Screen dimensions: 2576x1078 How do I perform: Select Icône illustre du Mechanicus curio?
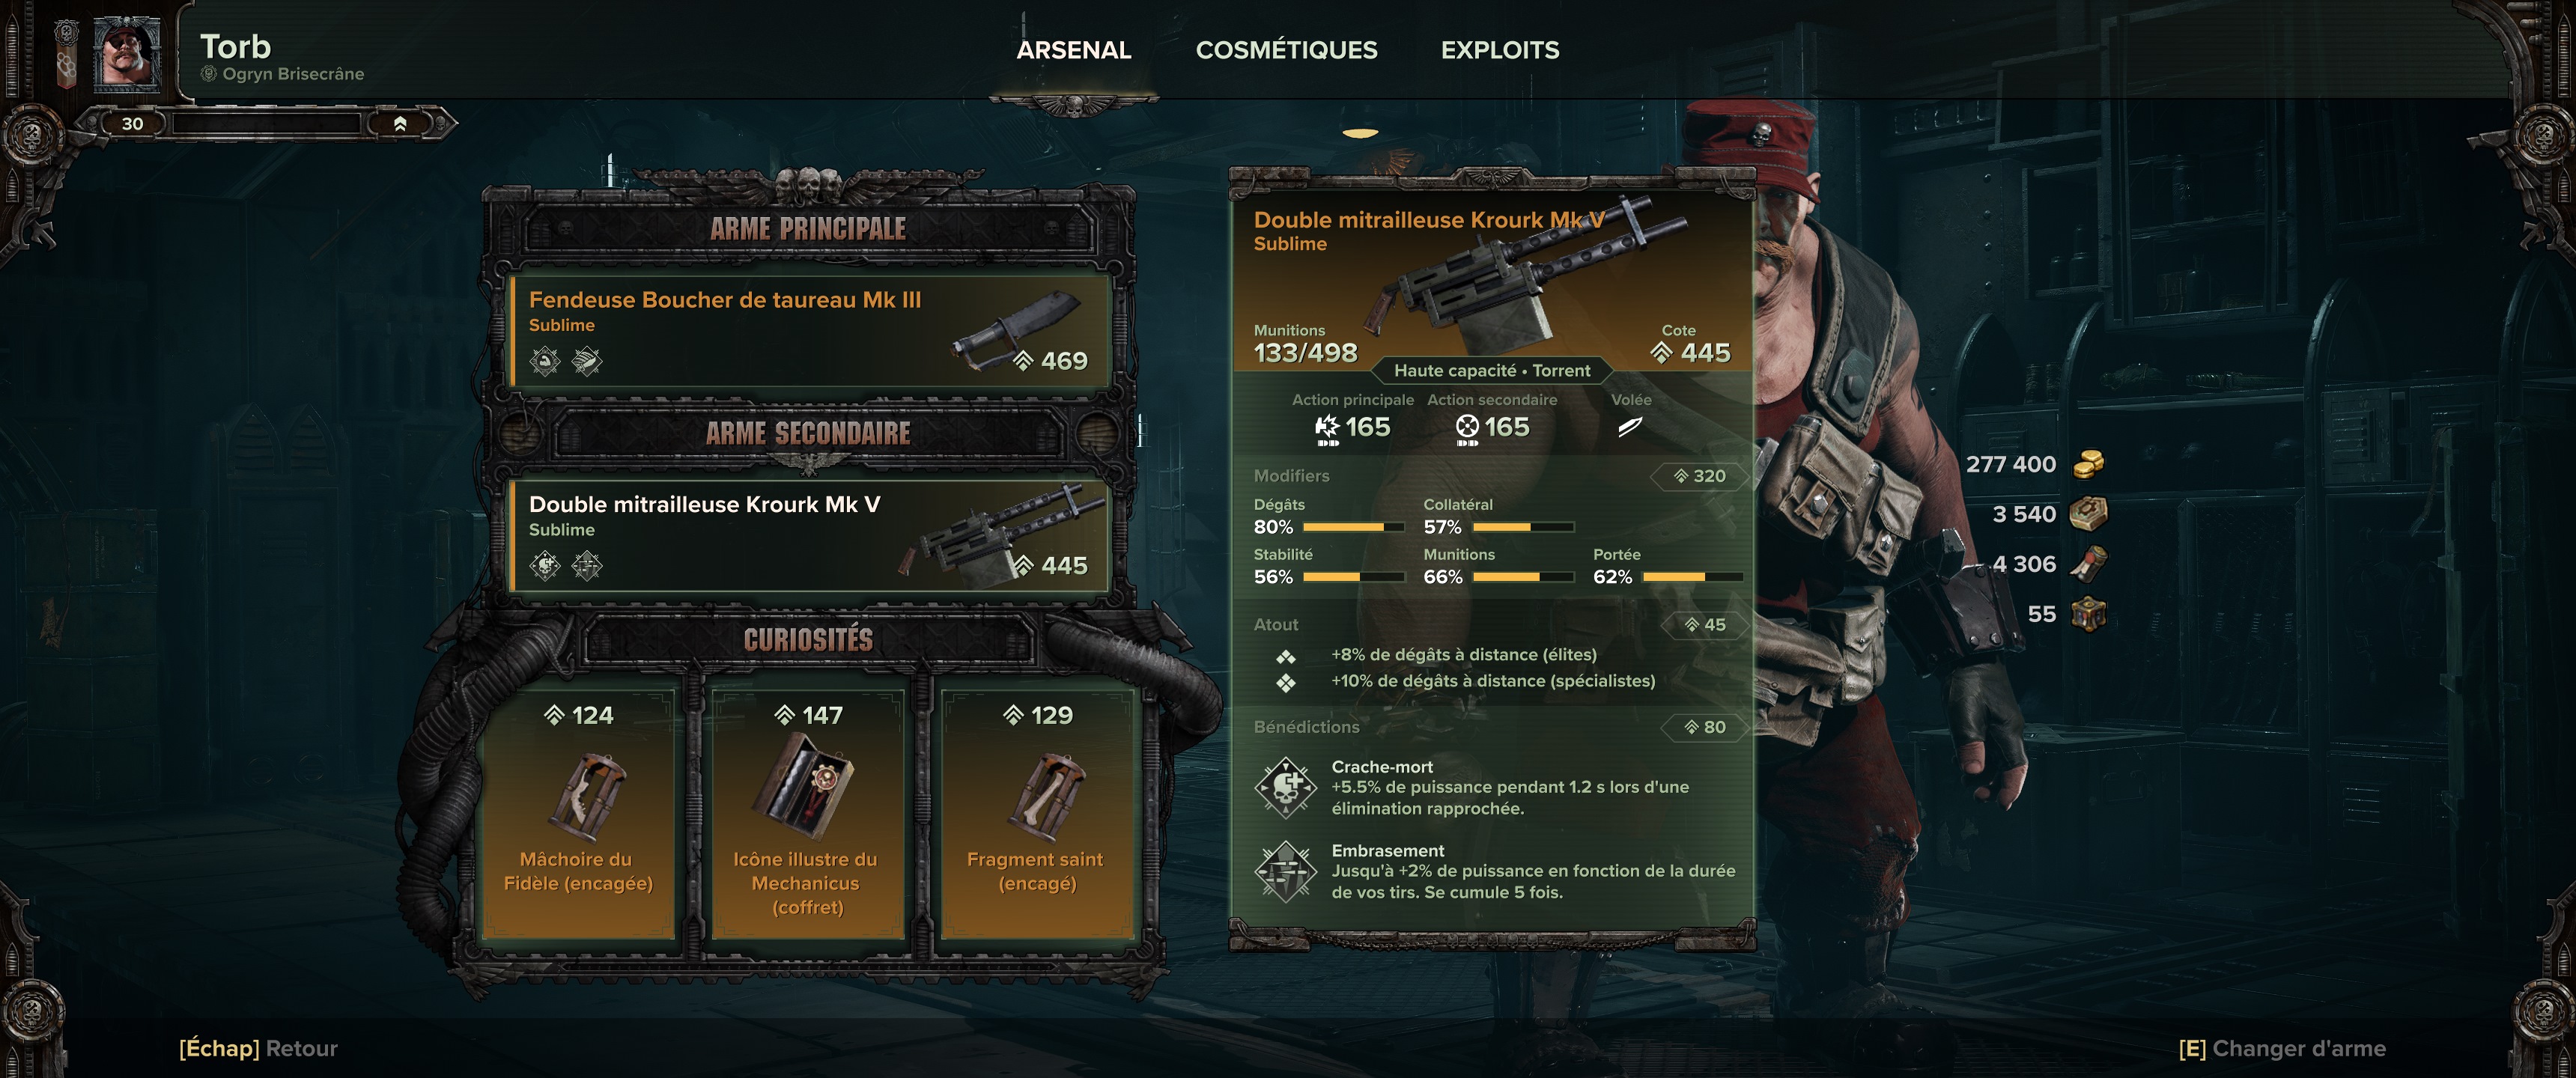click(x=807, y=813)
